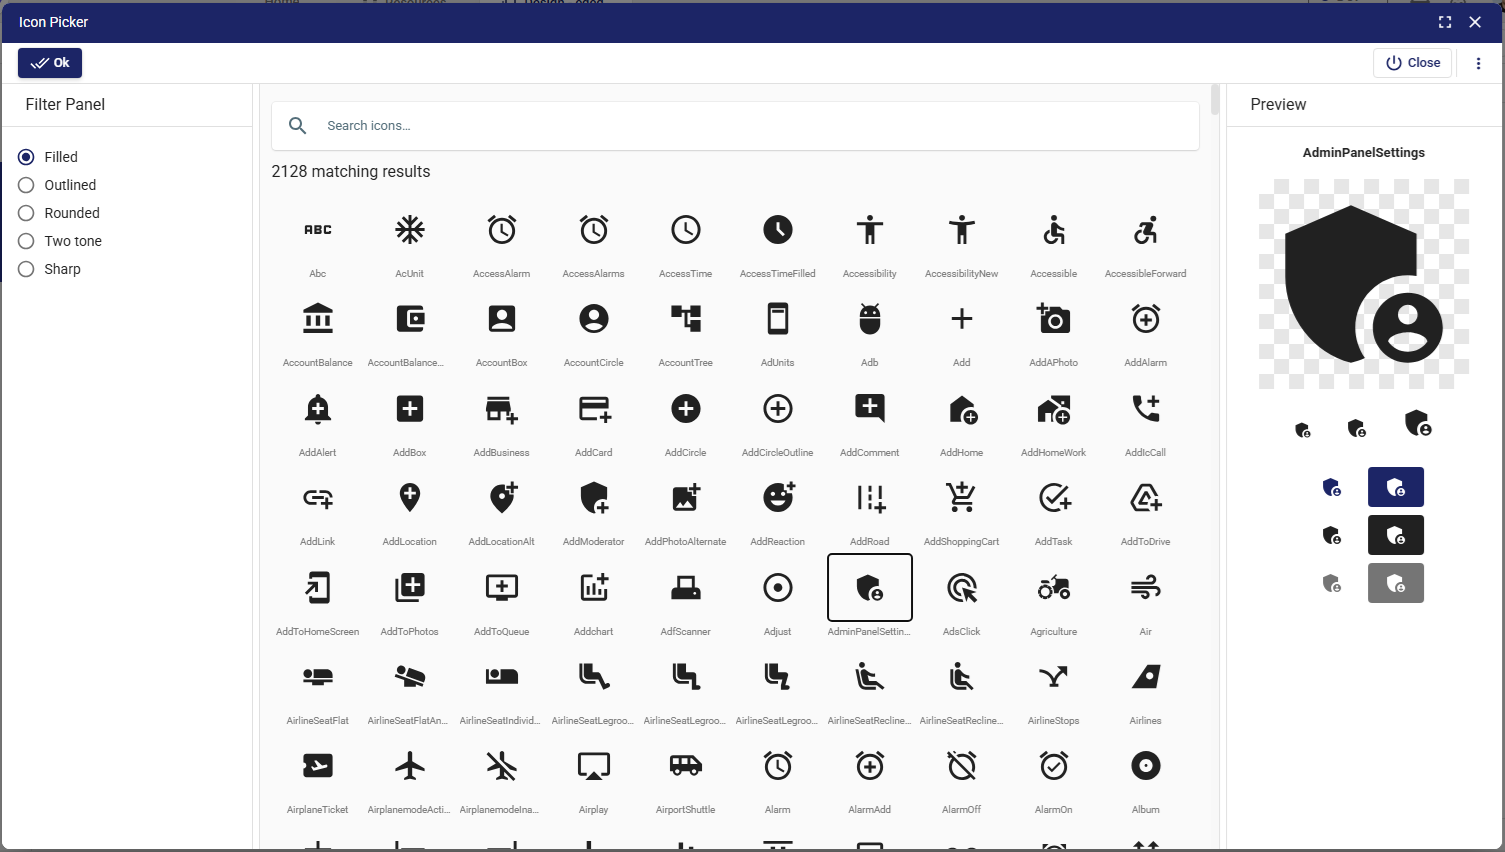
Task: Maximize the Icon Picker dialog
Action: click(x=1445, y=22)
